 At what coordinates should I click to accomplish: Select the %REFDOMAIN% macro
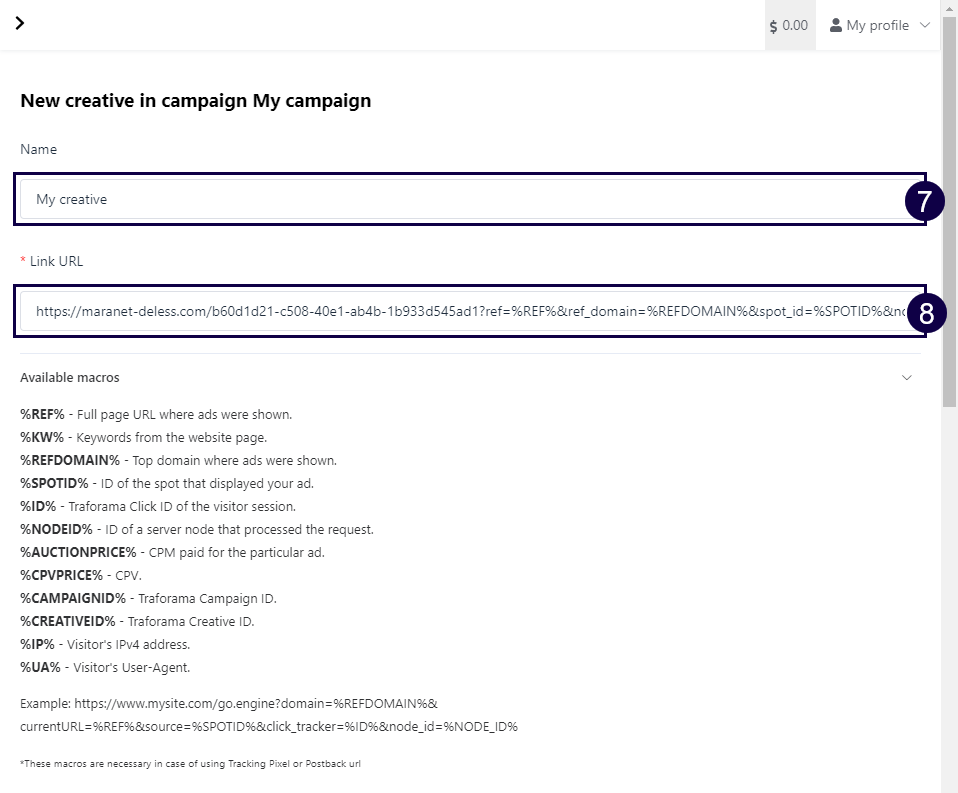click(70, 460)
